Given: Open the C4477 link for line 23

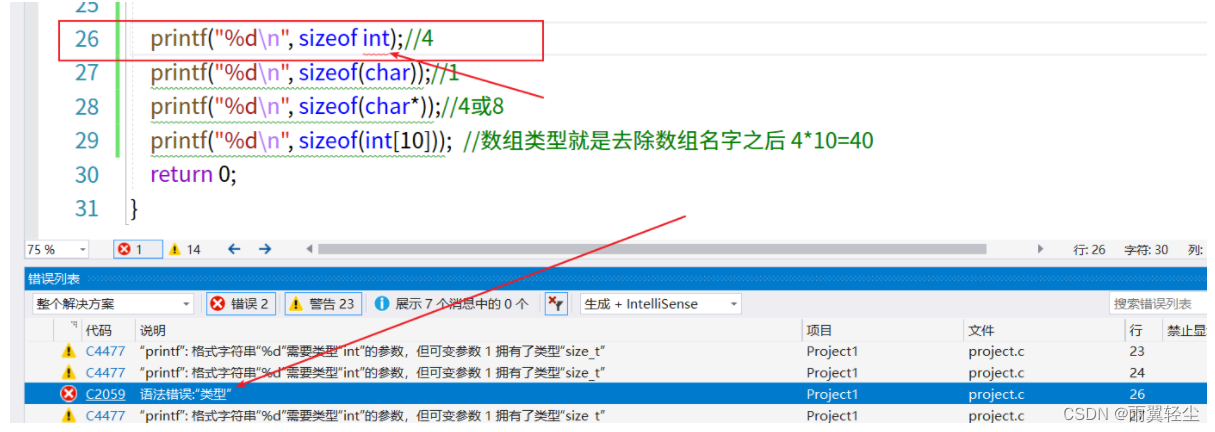Looking at the screenshot, I should pyautogui.click(x=105, y=351).
